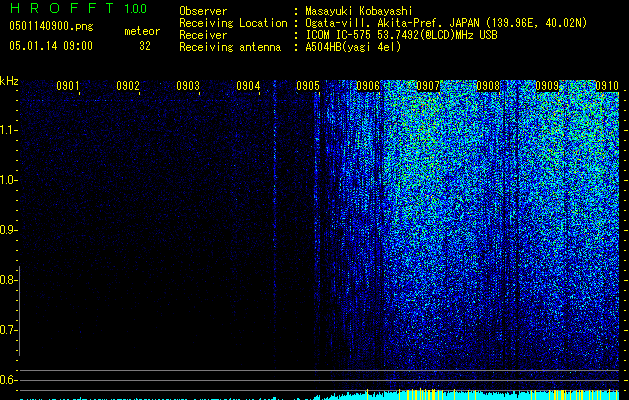Click the observer name Masayuki Kobayashi

tap(359, 11)
